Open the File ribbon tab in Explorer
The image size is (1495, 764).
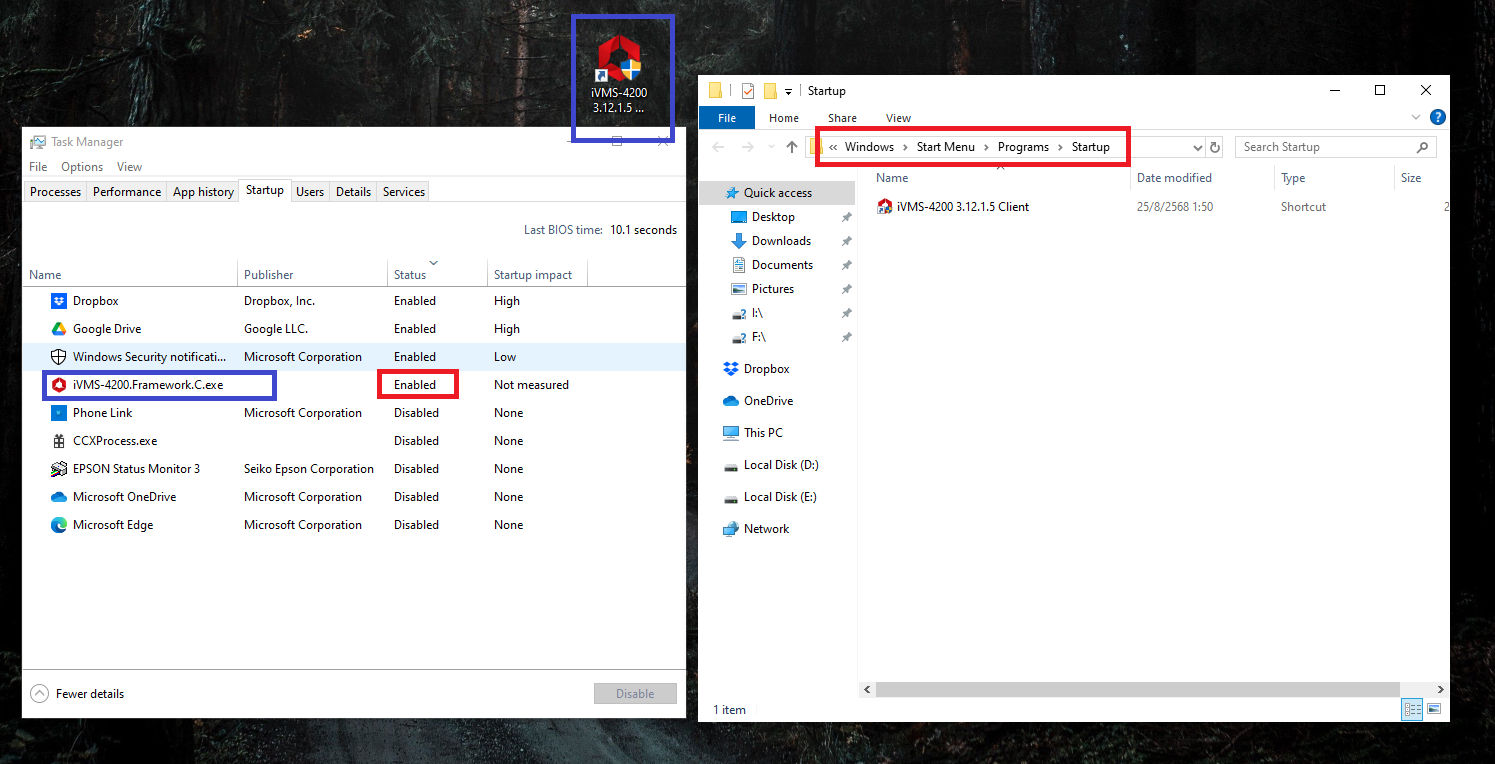click(x=727, y=118)
